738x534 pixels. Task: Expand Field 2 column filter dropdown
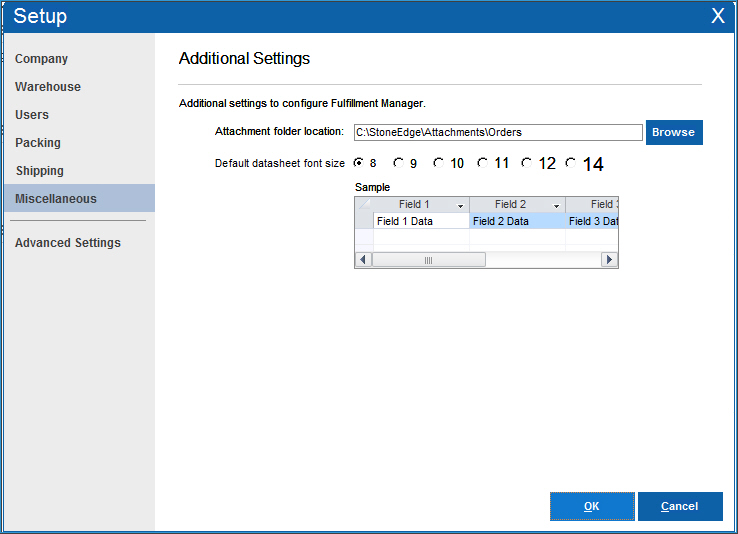pyautogui.click(x=556, y=205)
